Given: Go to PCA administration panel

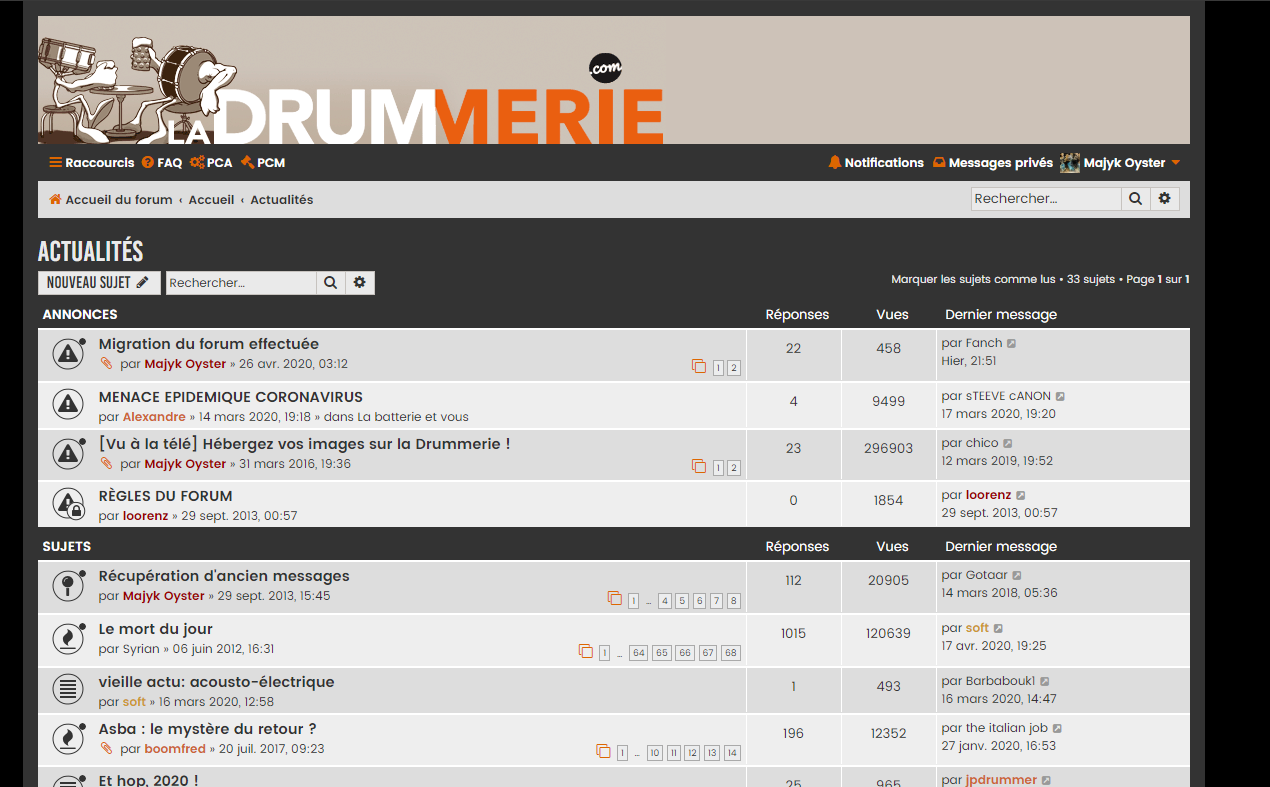Looking at the screenshot, I should [211, 163].
